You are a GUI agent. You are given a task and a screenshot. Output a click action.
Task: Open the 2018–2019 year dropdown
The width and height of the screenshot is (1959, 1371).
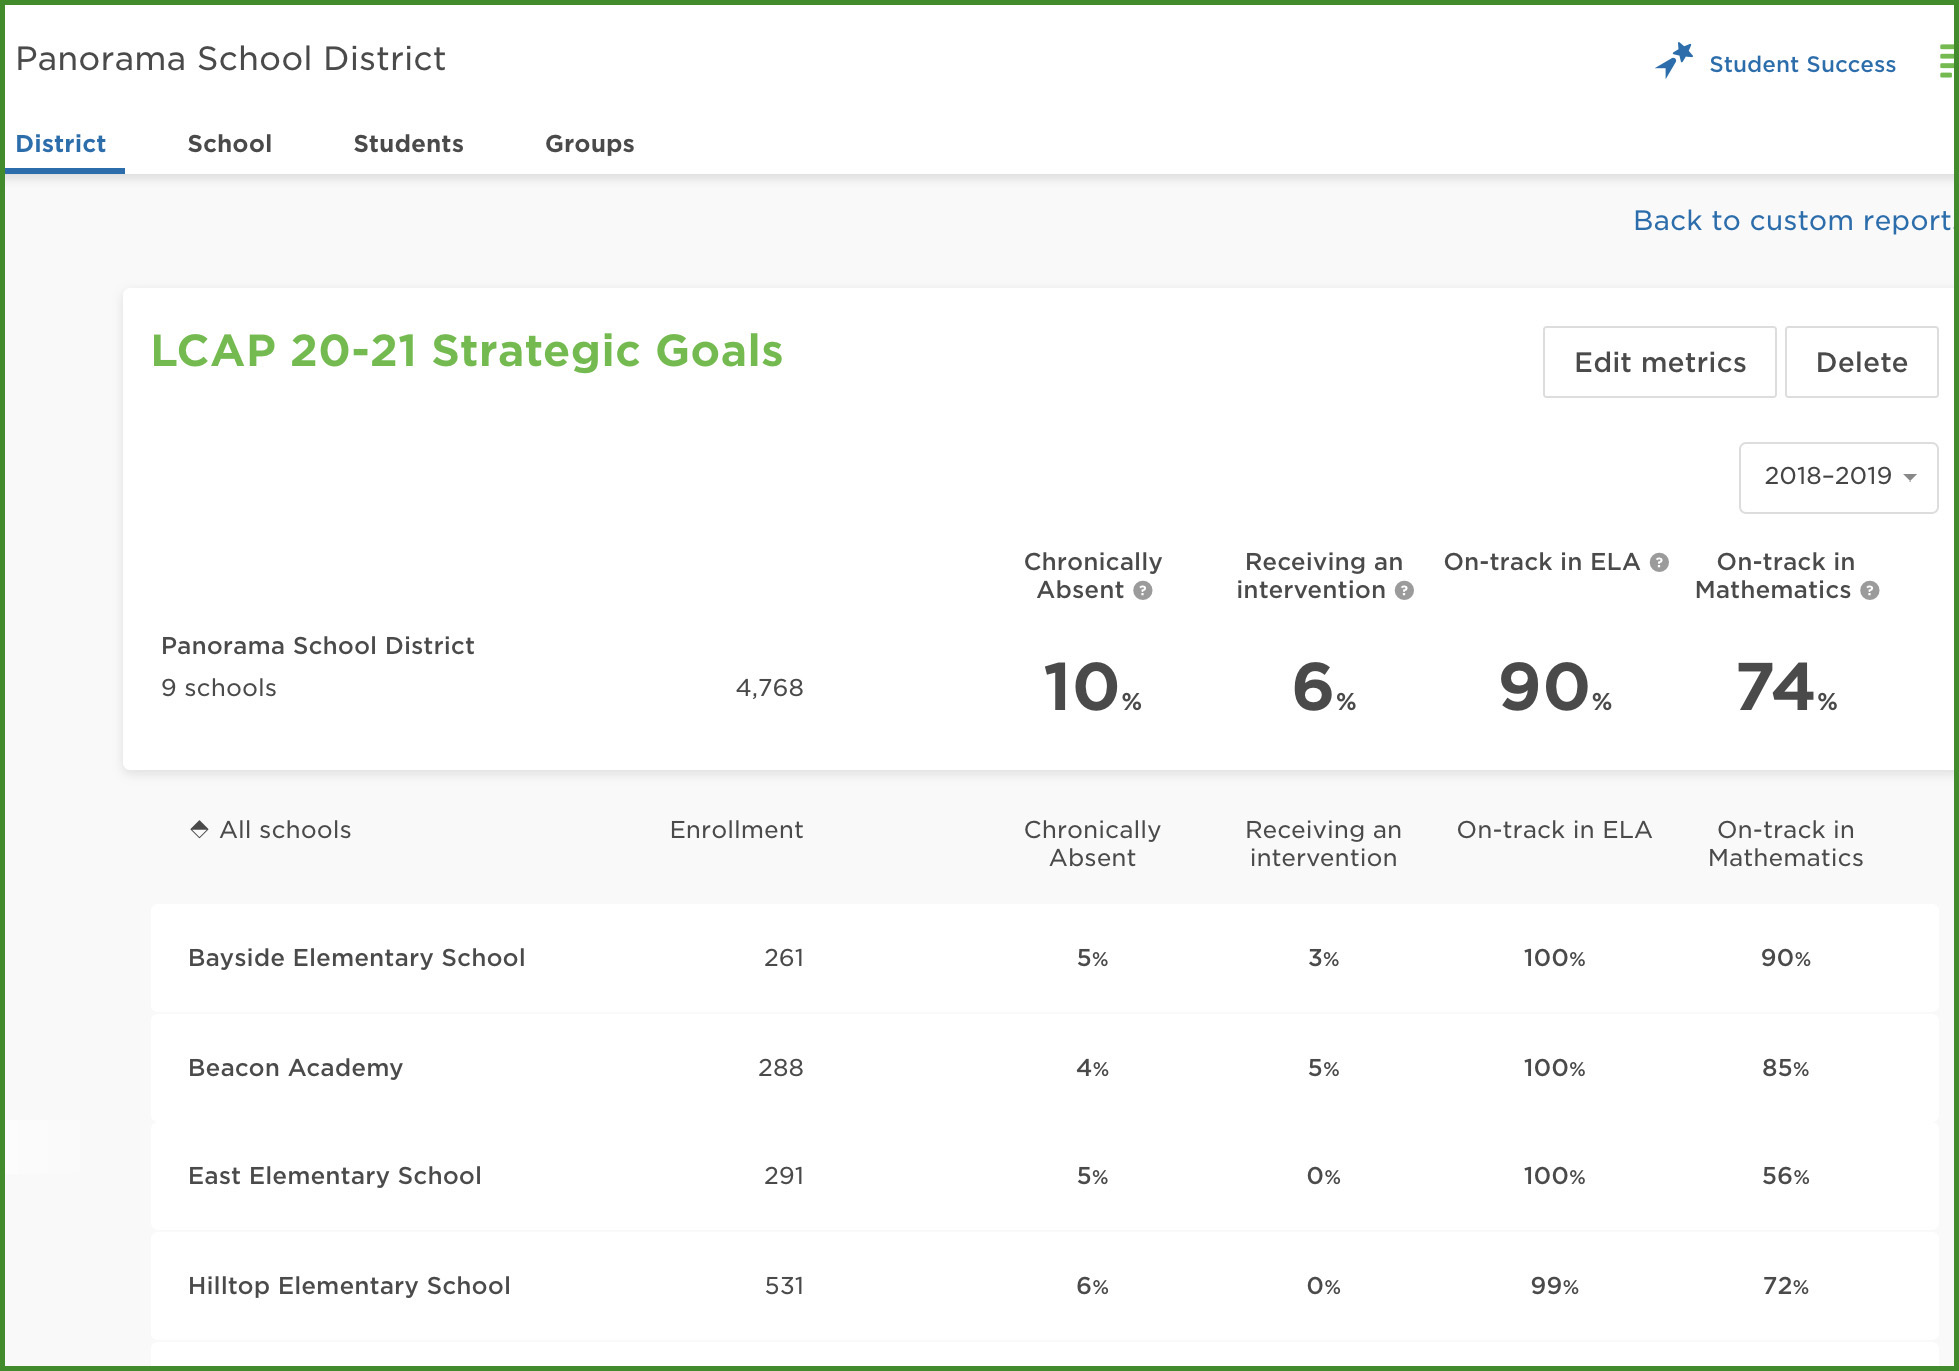[x=1838, y=477]
